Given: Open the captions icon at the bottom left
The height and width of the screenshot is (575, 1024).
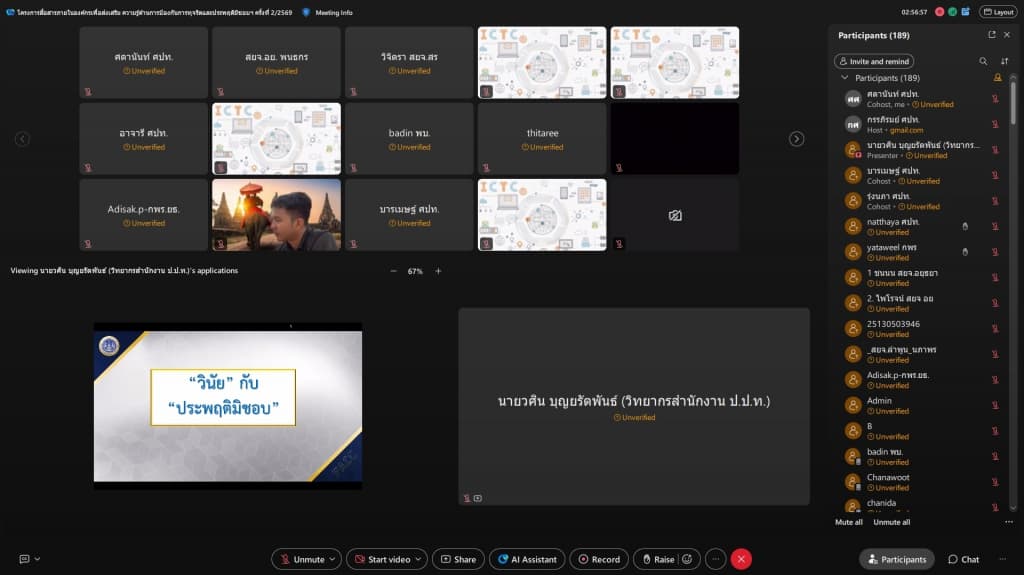Looking at the screenshot, I should click(x=24, y=559).
